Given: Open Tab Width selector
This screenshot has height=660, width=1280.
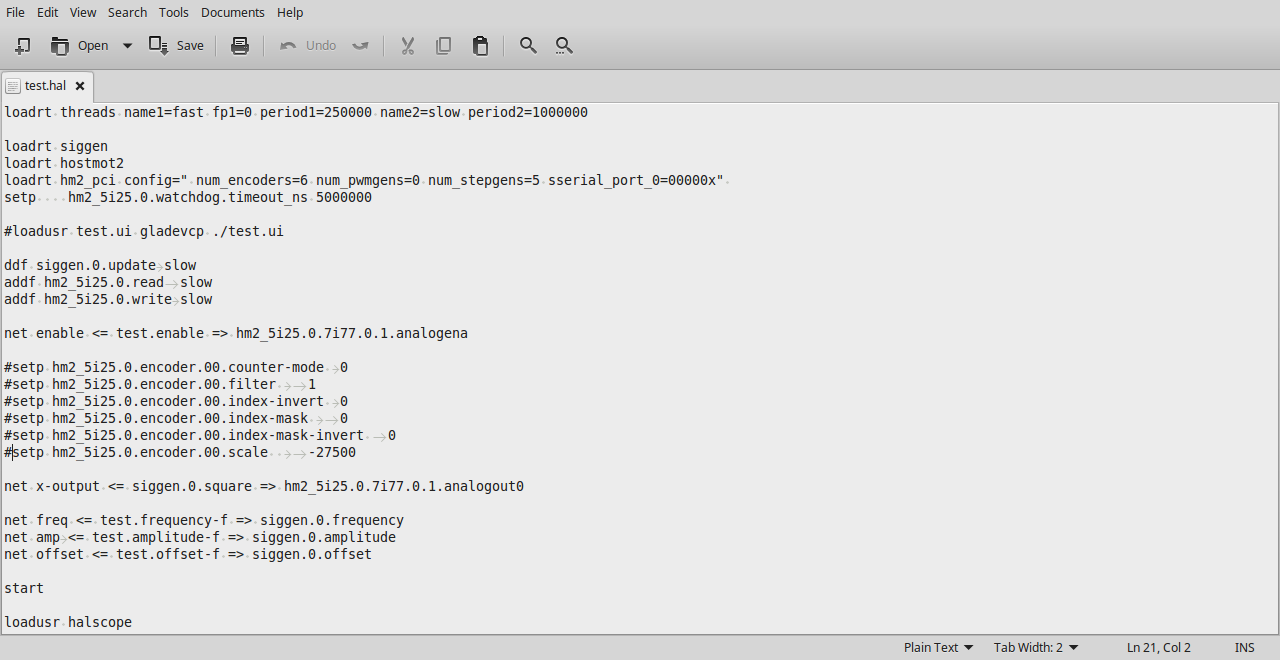Looking at the screenshot, I should click(1036, 647).
